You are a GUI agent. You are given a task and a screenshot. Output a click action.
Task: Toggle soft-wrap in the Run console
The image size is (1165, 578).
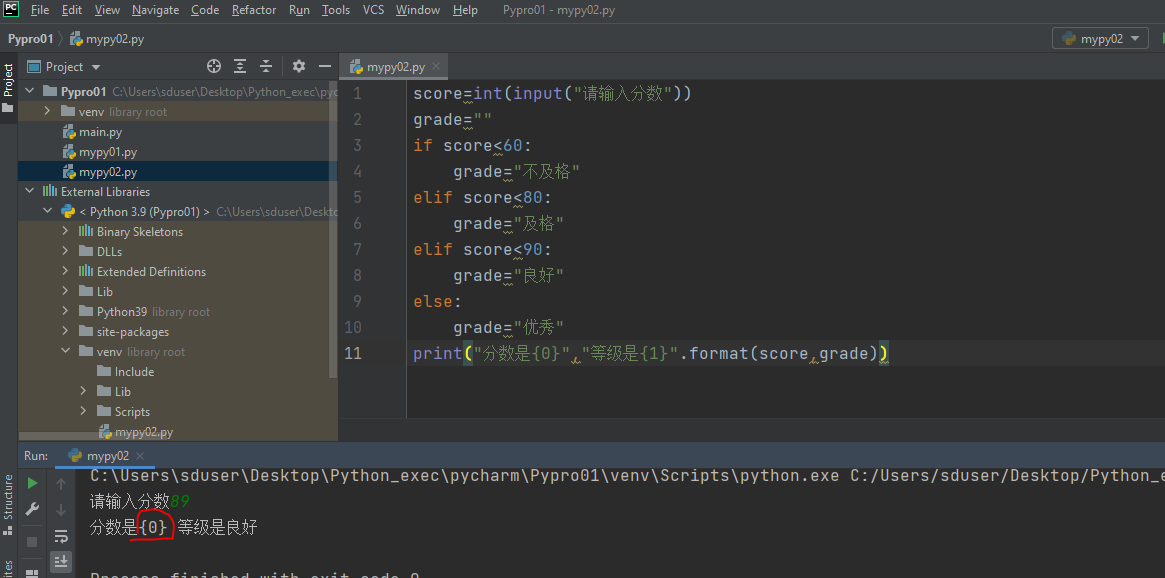(61, 535)
